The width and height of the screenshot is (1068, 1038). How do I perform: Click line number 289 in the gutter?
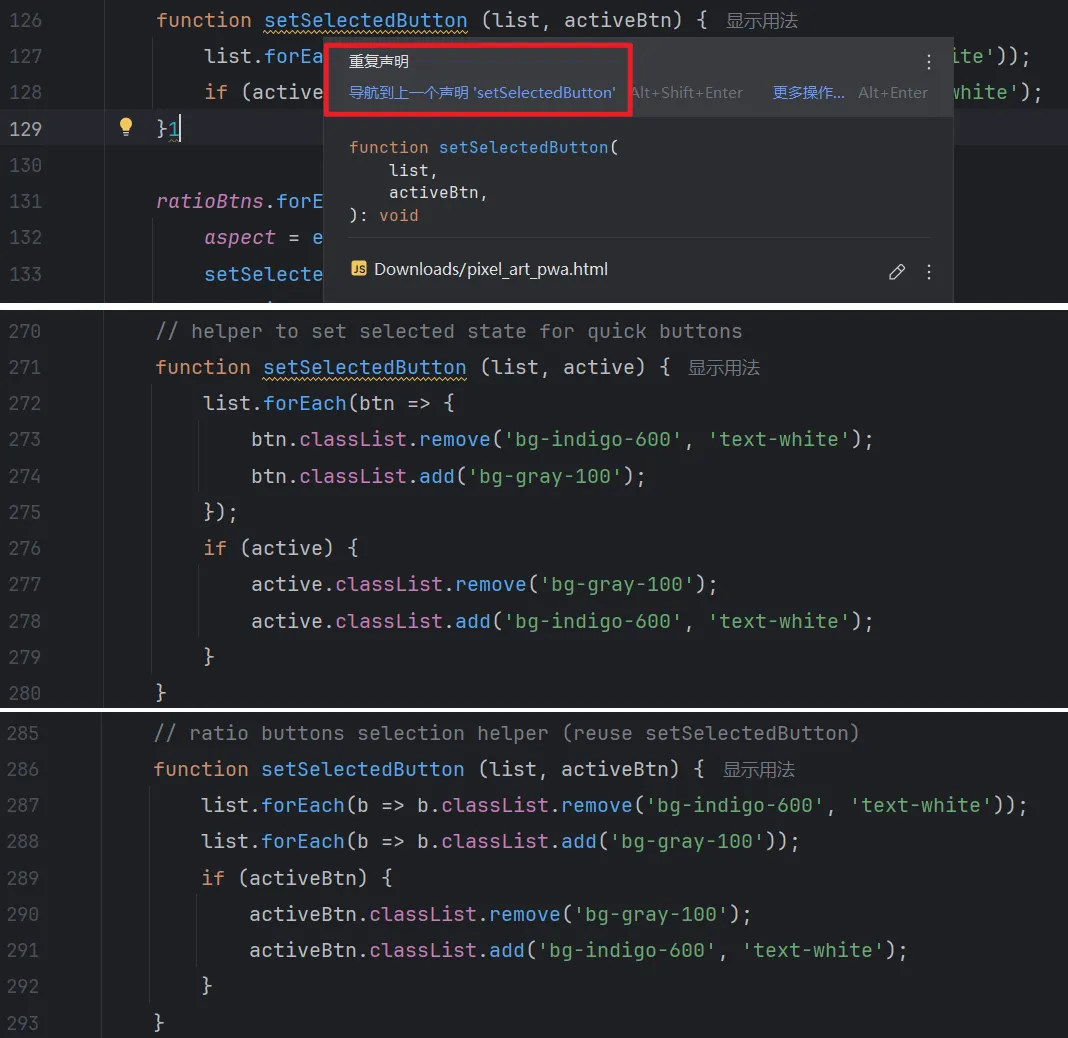point(22,878)
